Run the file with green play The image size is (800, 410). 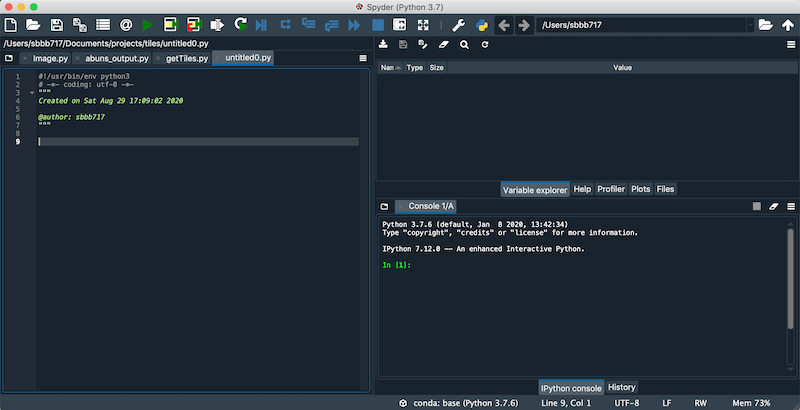point(147,24)
